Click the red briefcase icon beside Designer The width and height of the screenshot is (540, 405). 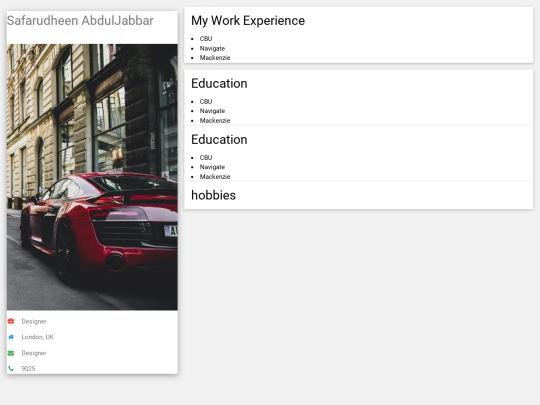click(x=11, y=321)
